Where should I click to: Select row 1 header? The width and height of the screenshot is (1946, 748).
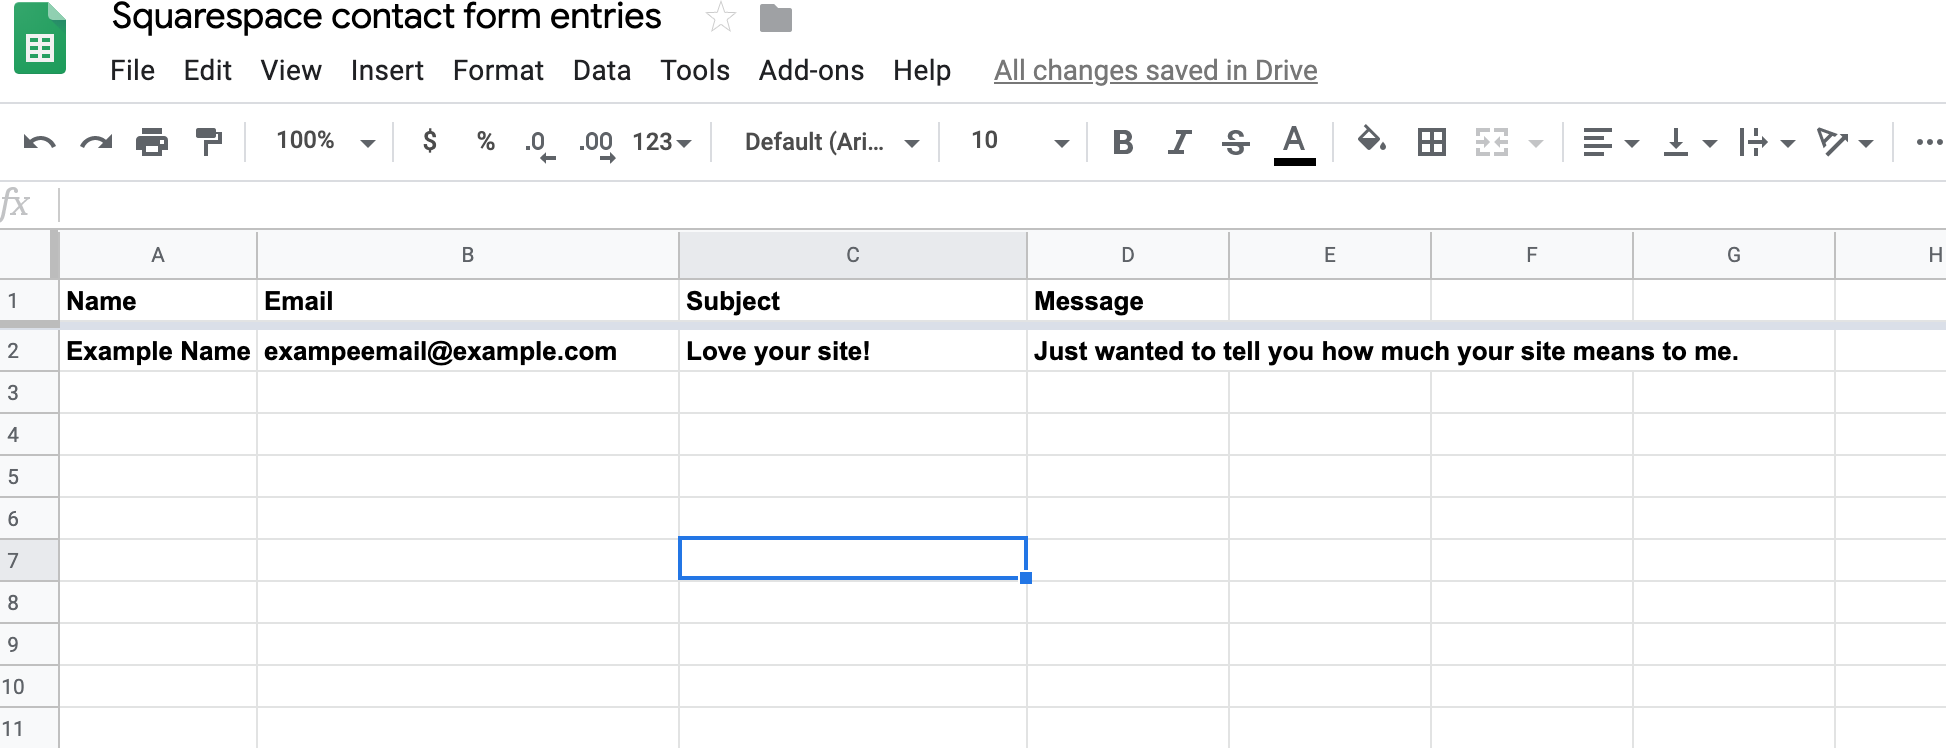[29, 301]
